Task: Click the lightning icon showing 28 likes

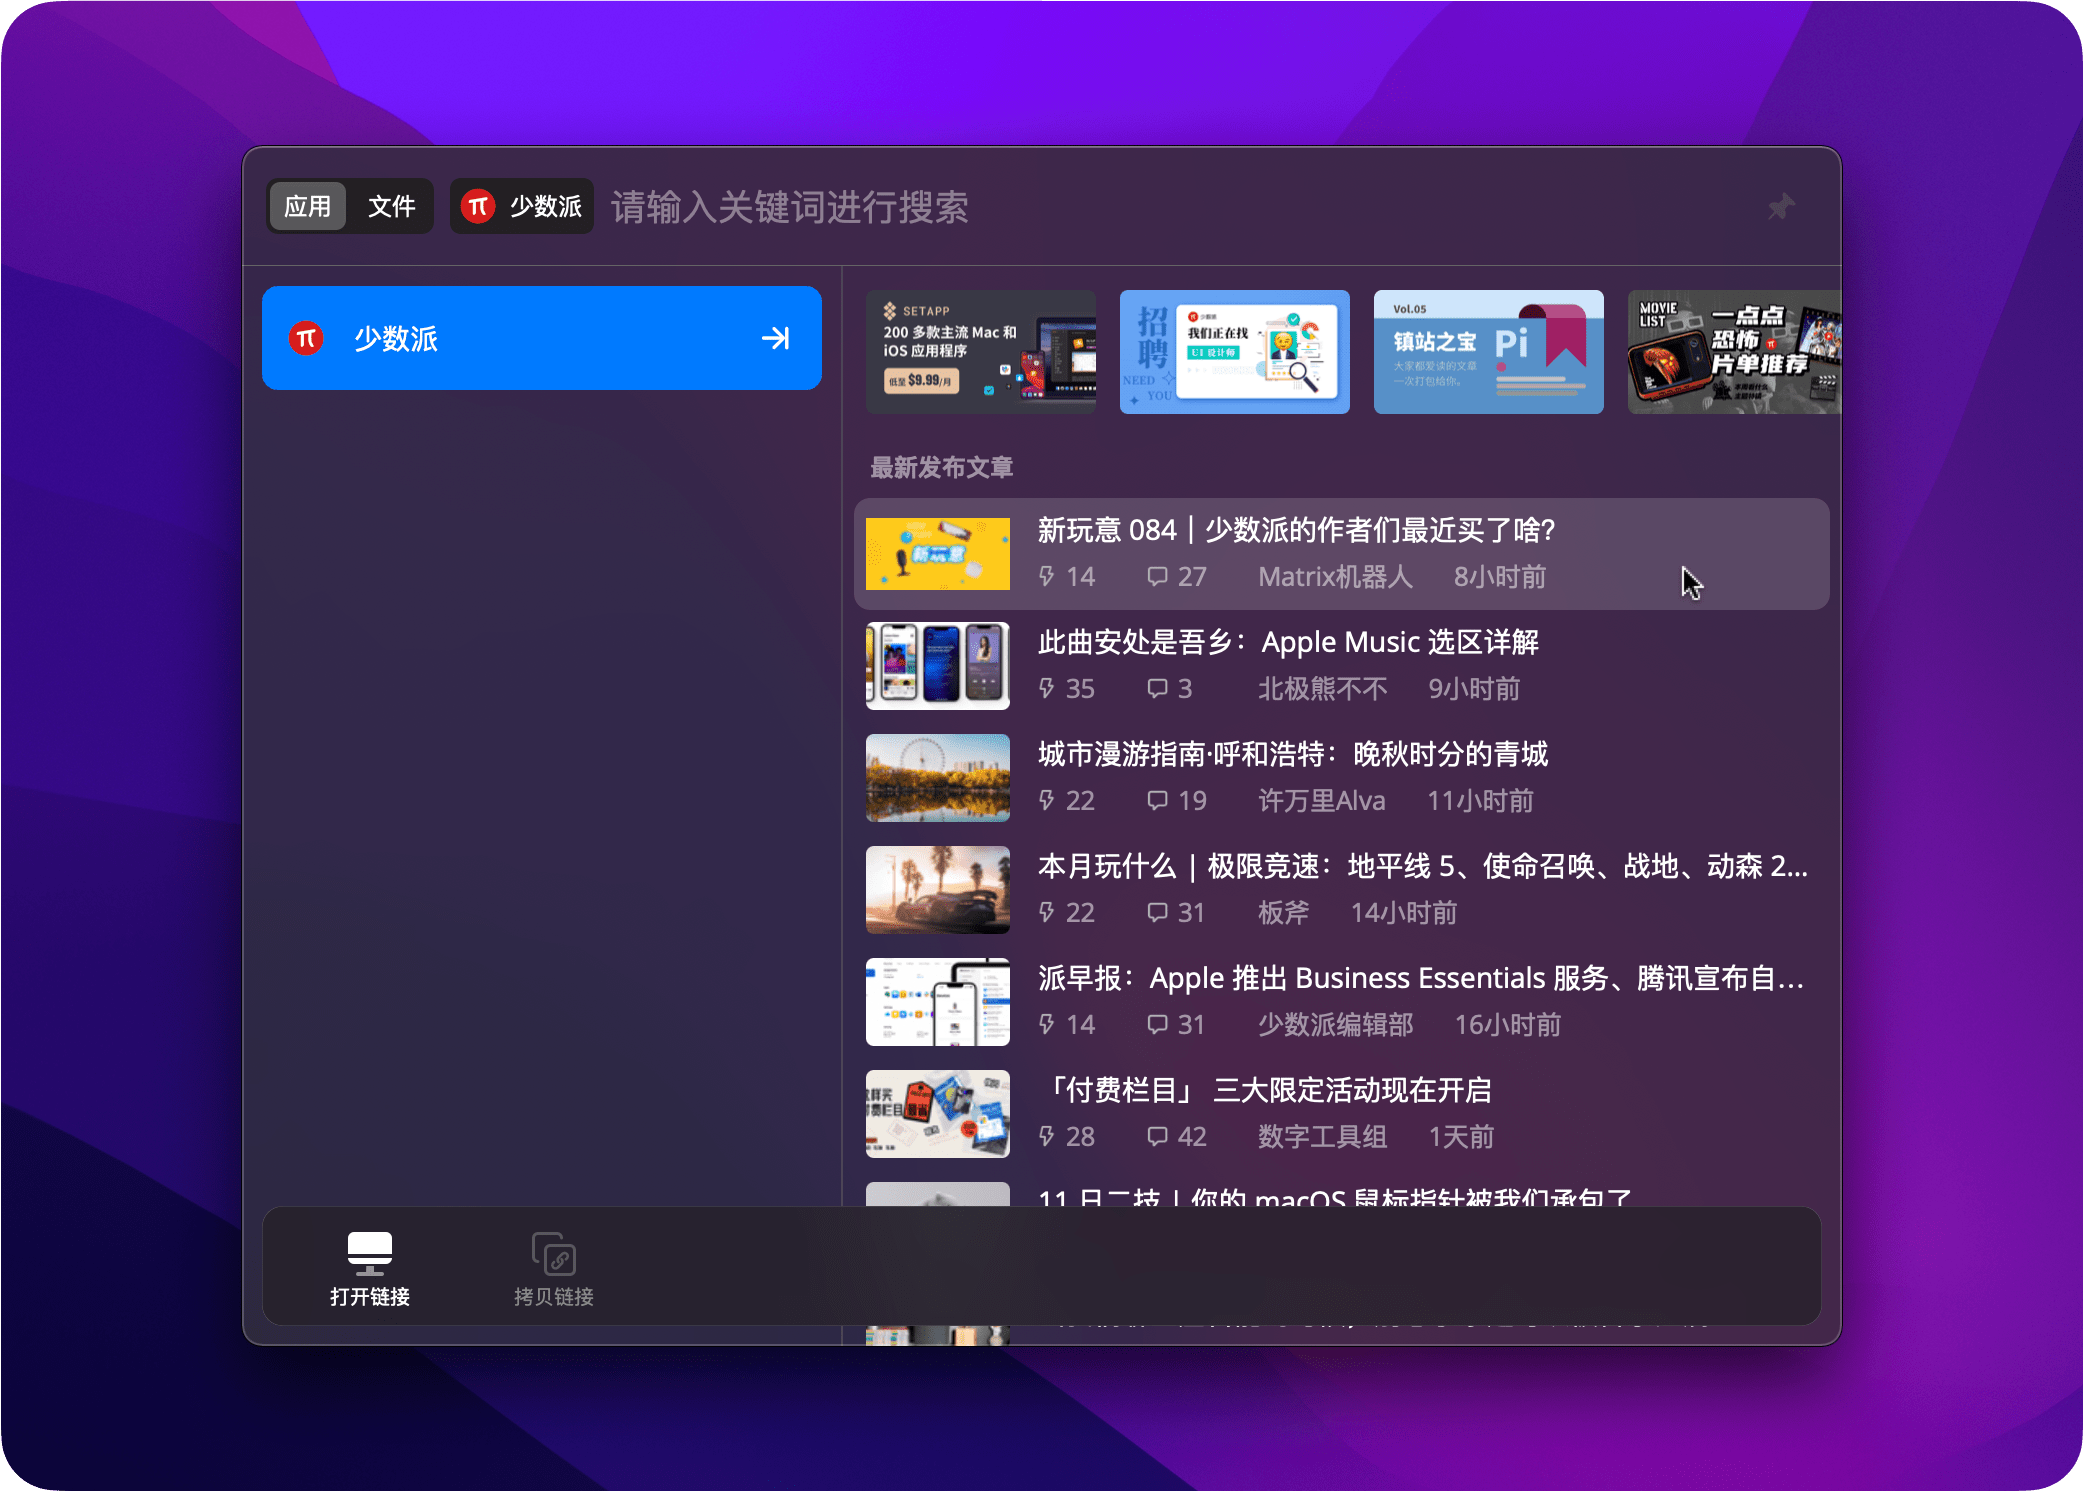Action: tap(1045, 1136)
